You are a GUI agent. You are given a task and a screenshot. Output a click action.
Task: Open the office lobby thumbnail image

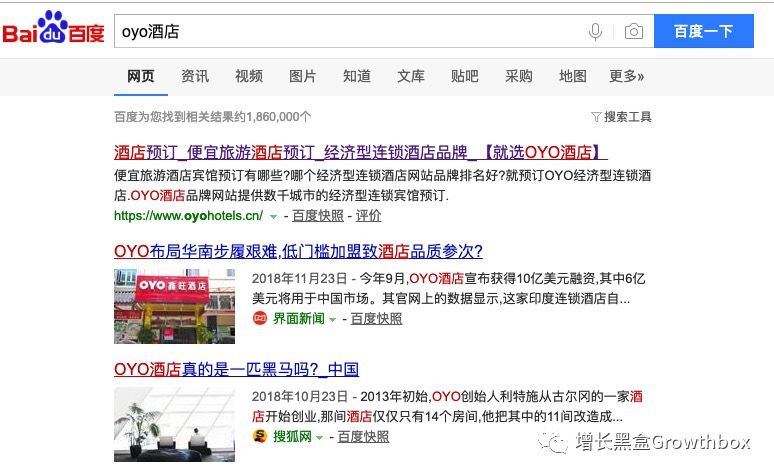[x=174, y=425]
